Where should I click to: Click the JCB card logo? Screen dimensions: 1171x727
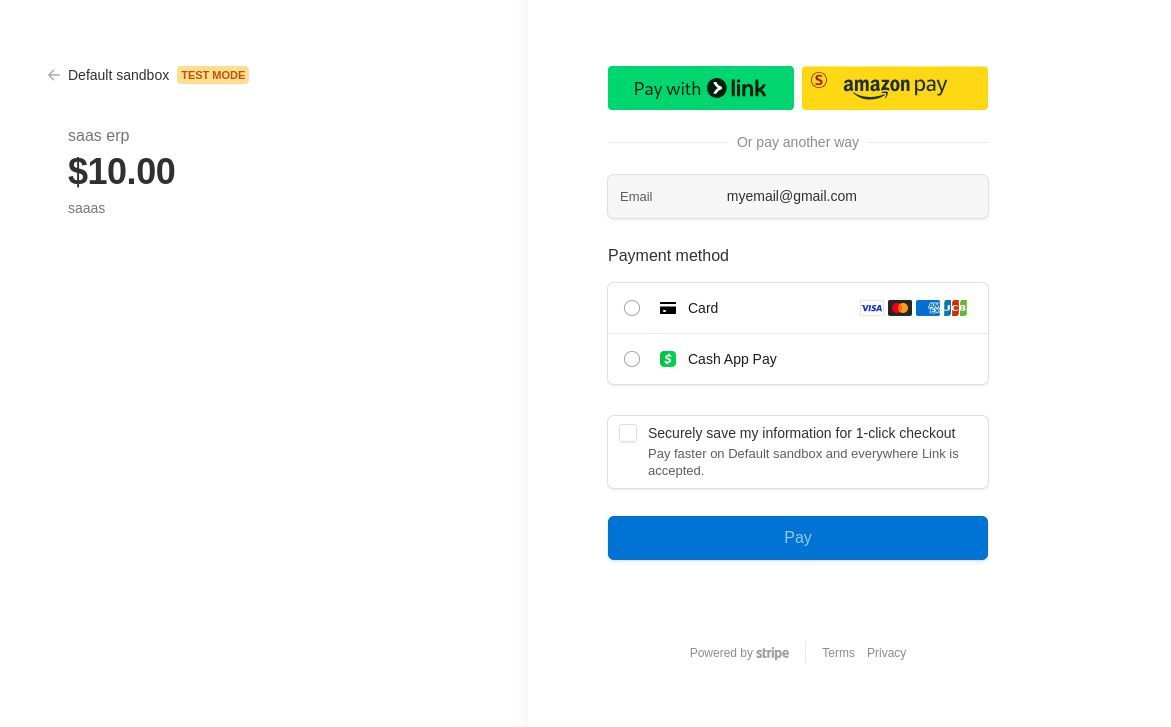[x=955, y=308]
